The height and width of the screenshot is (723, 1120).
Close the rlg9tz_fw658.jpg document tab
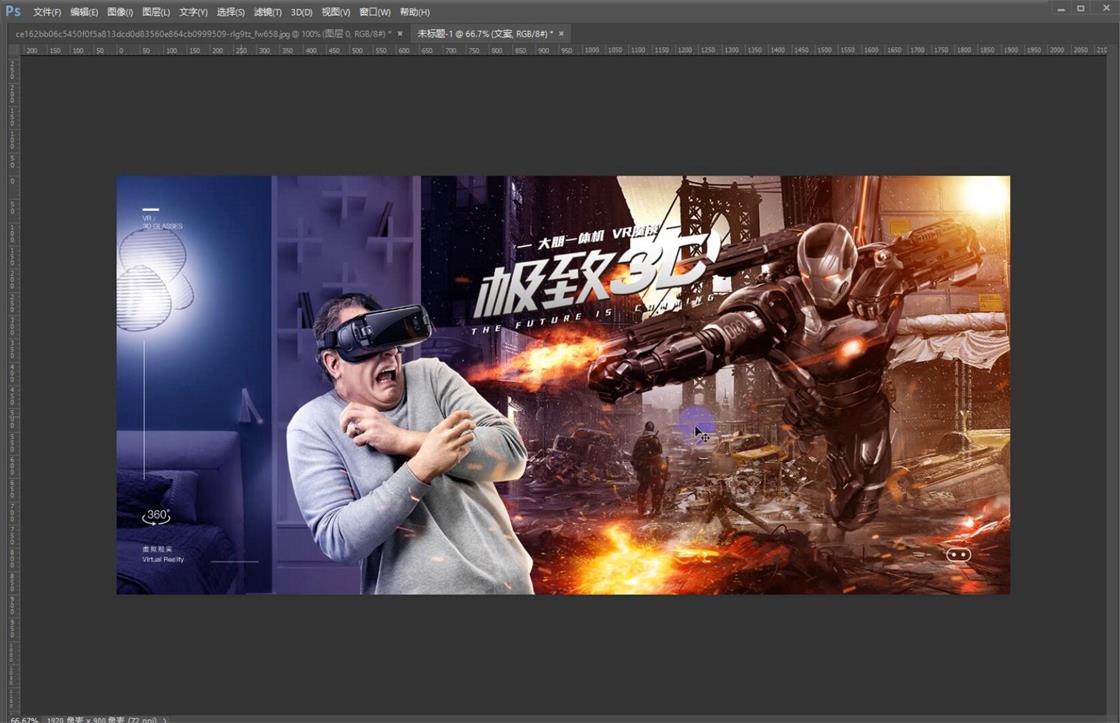click(401, 33)
